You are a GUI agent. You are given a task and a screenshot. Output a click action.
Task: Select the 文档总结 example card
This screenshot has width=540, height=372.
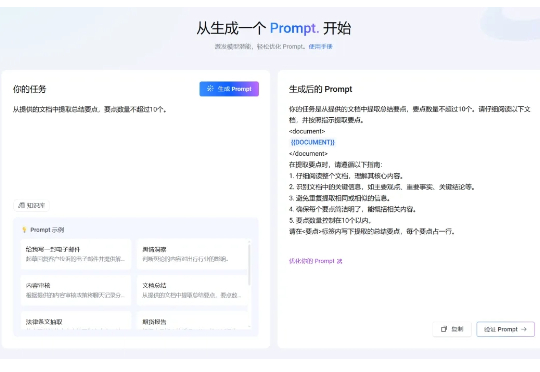[192, 290]
